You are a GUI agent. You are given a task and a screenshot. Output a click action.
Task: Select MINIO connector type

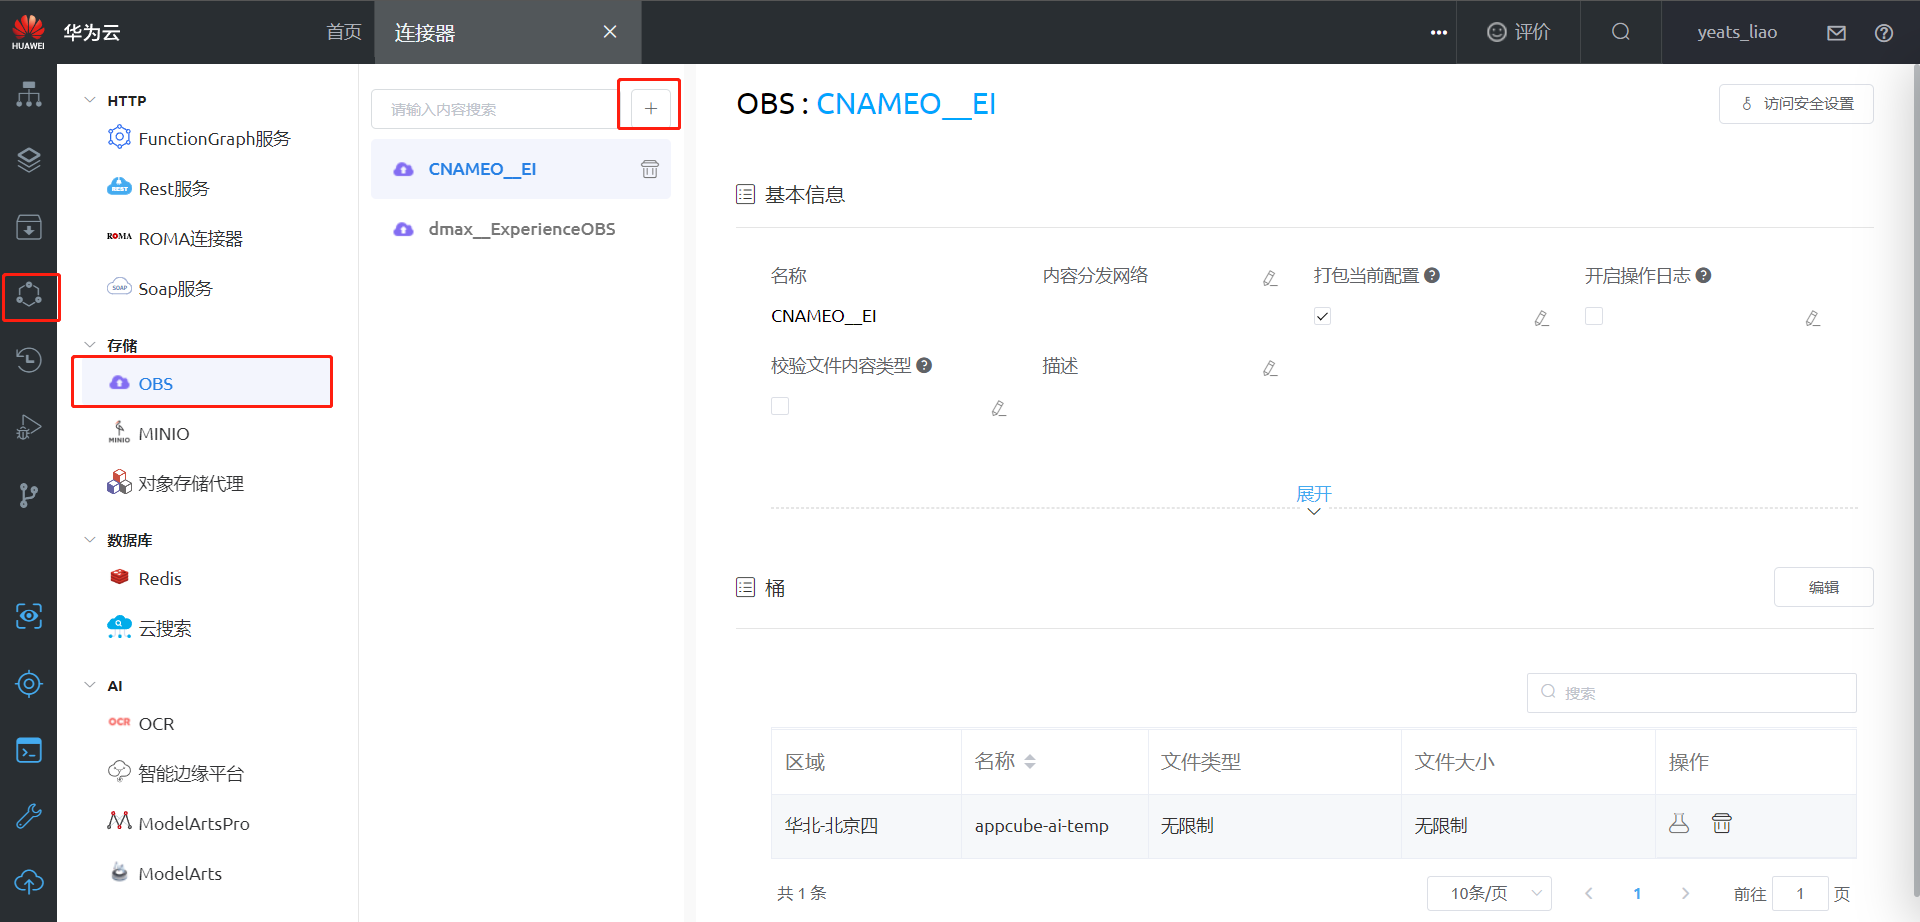pos(148,433)
